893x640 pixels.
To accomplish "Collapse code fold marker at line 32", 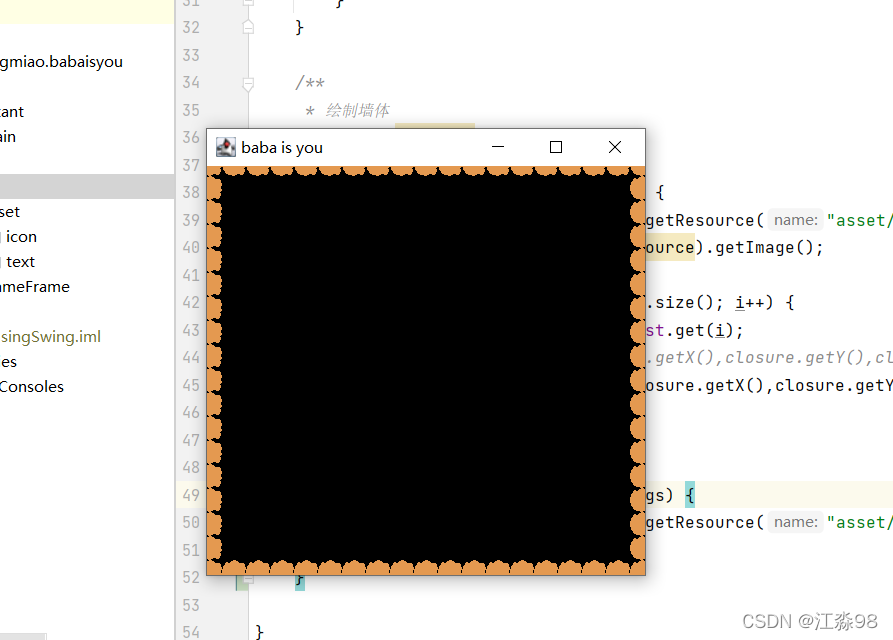I will tap(248, 27).
